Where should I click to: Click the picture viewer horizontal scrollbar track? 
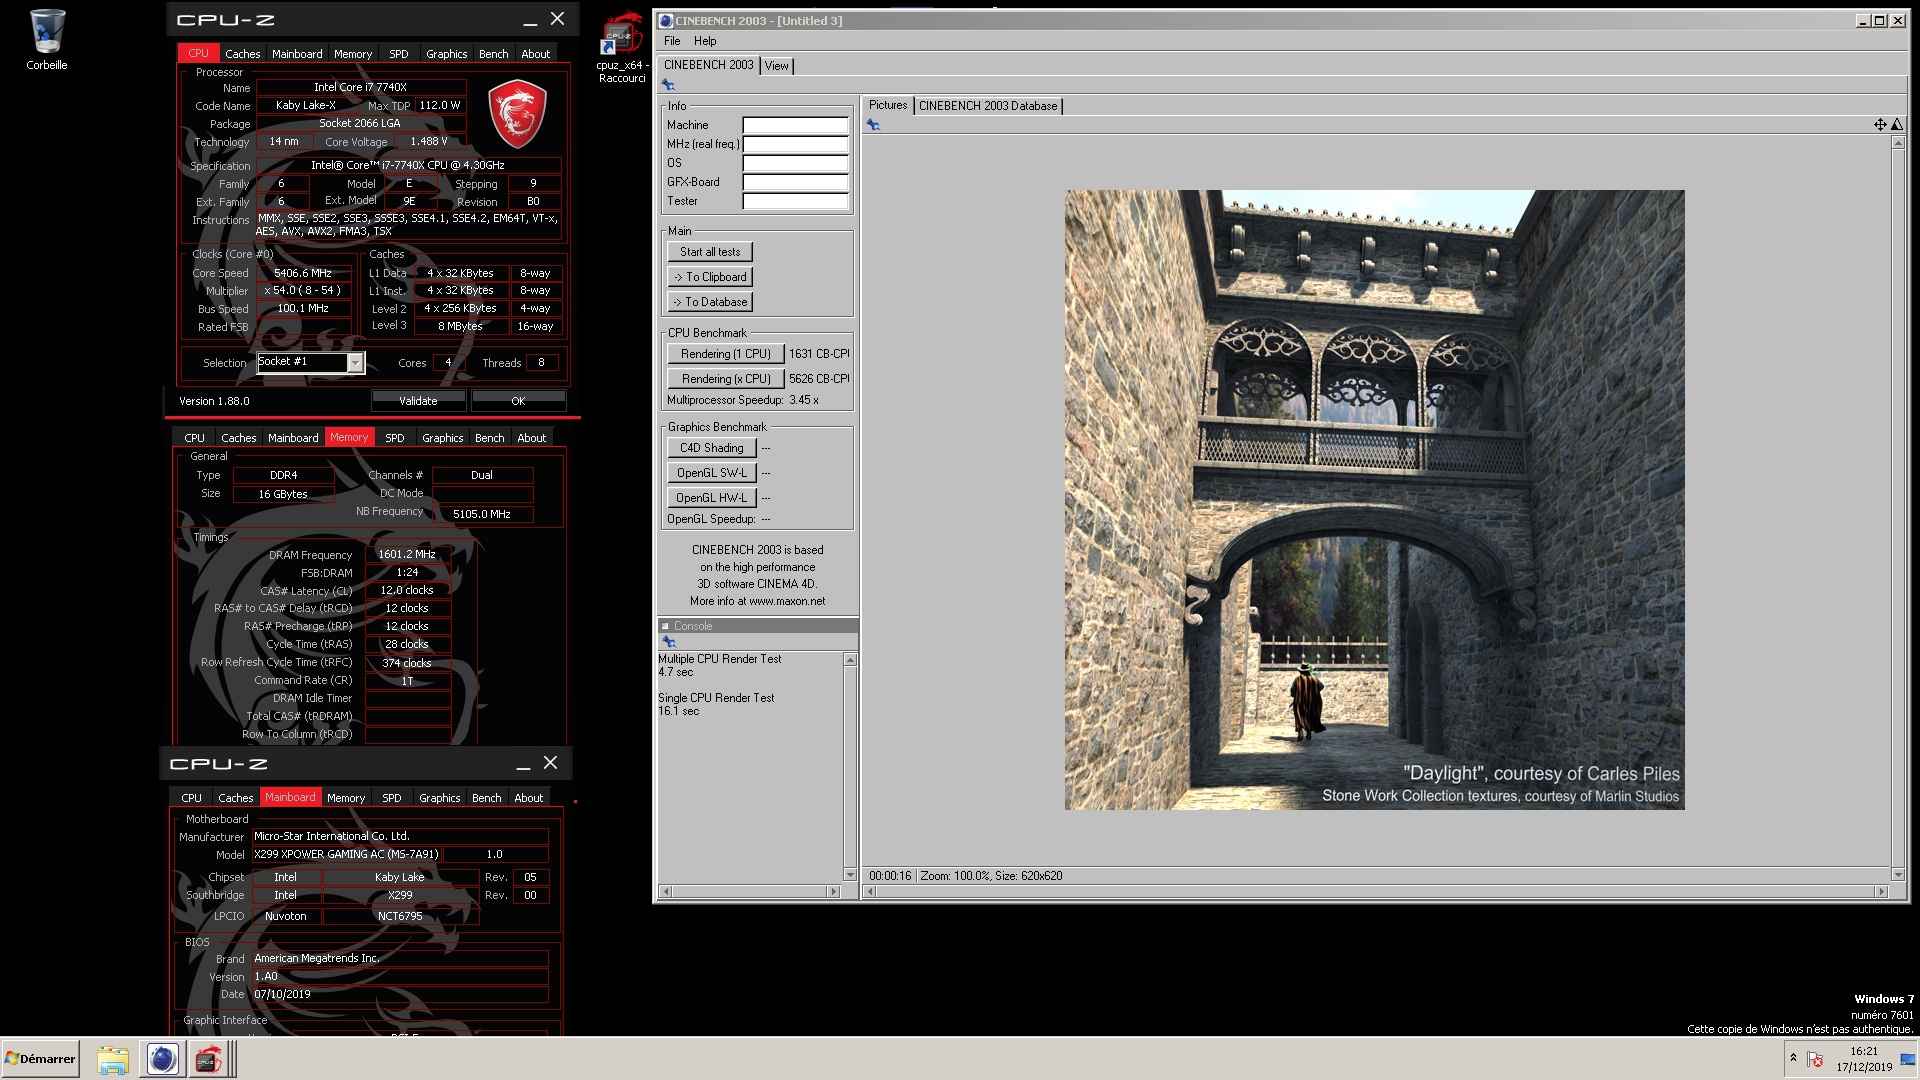(1374, 891)
